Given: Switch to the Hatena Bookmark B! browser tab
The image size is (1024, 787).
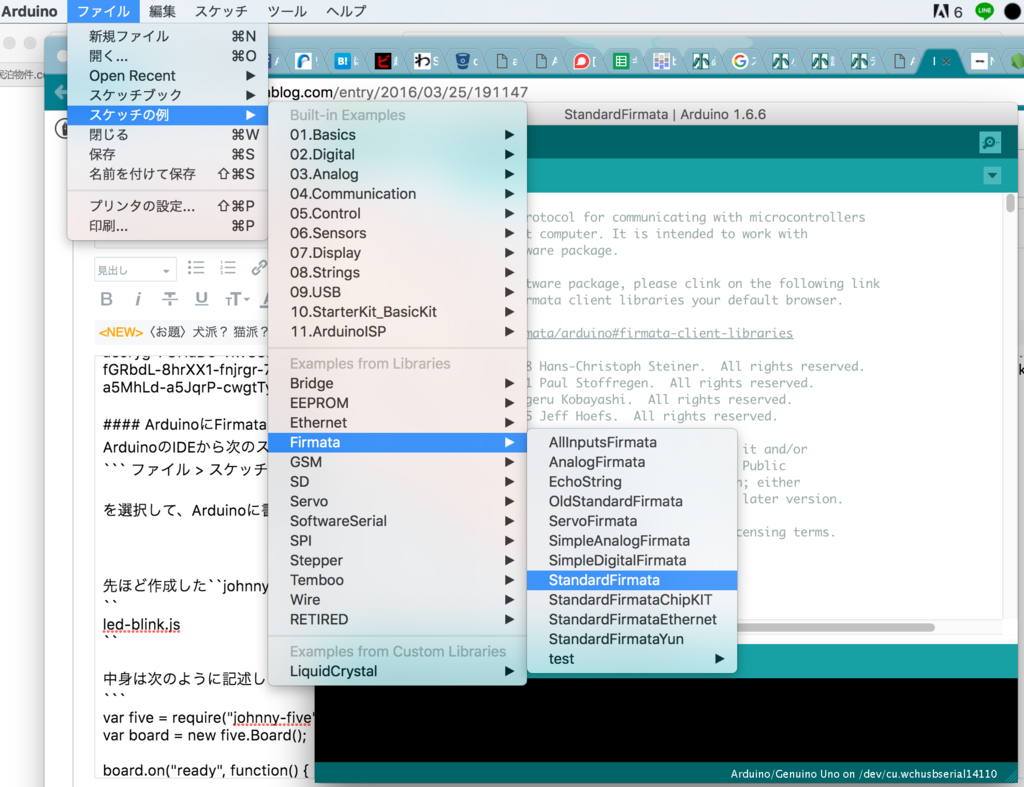Looking at the screenshot, I should (342, 61).
